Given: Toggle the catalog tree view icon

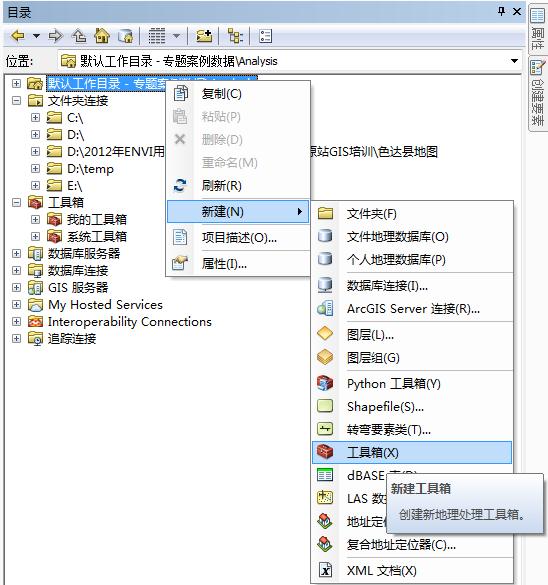Looking at the screenshot, I should point(235,36).
